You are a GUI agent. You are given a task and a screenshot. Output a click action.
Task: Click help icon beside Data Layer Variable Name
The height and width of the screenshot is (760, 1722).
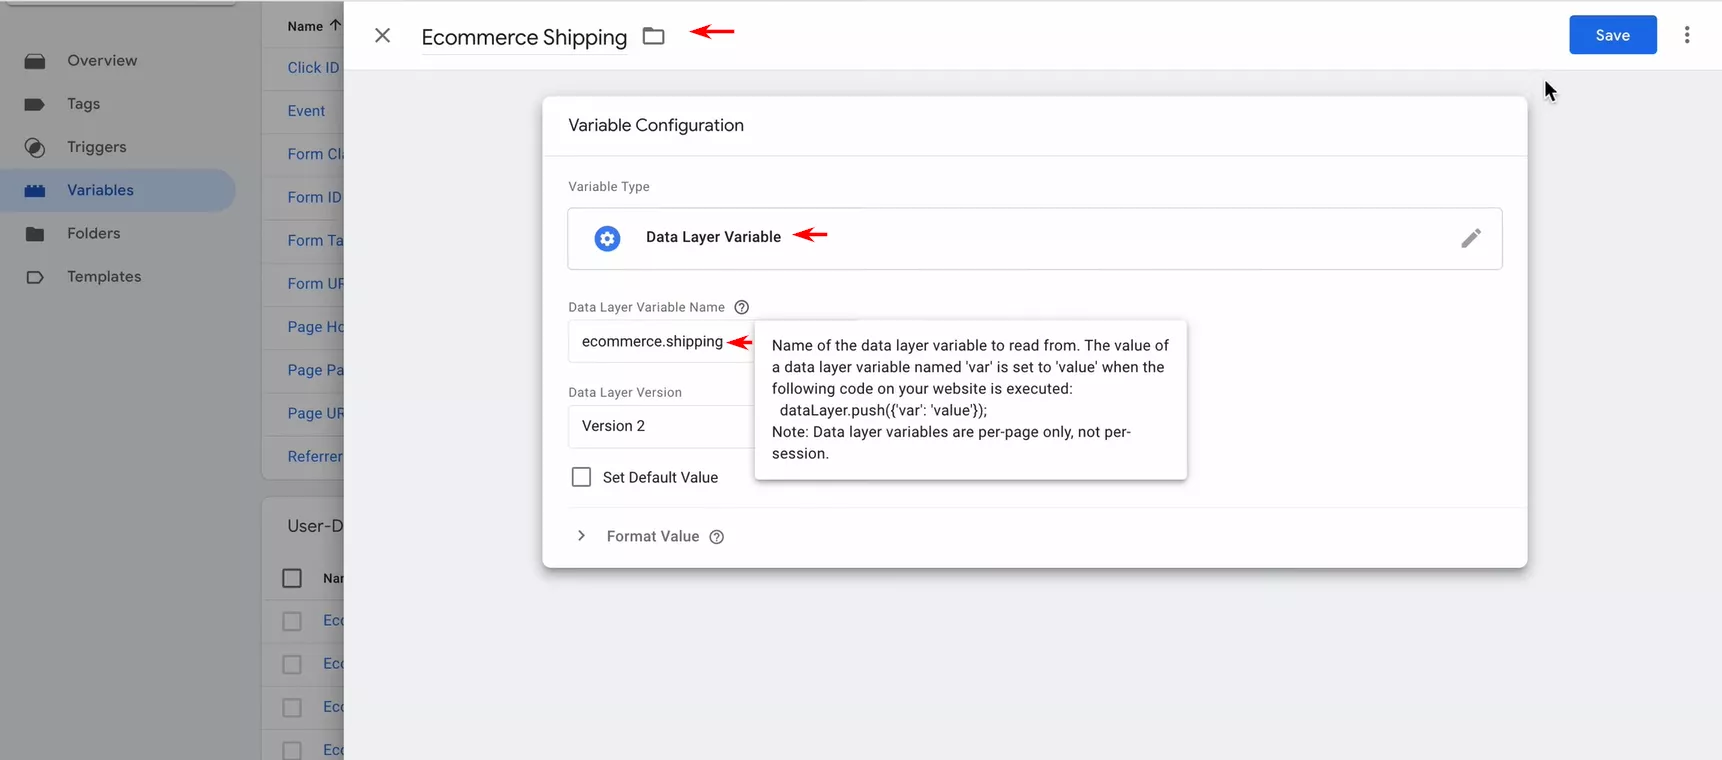coord(741,307)
